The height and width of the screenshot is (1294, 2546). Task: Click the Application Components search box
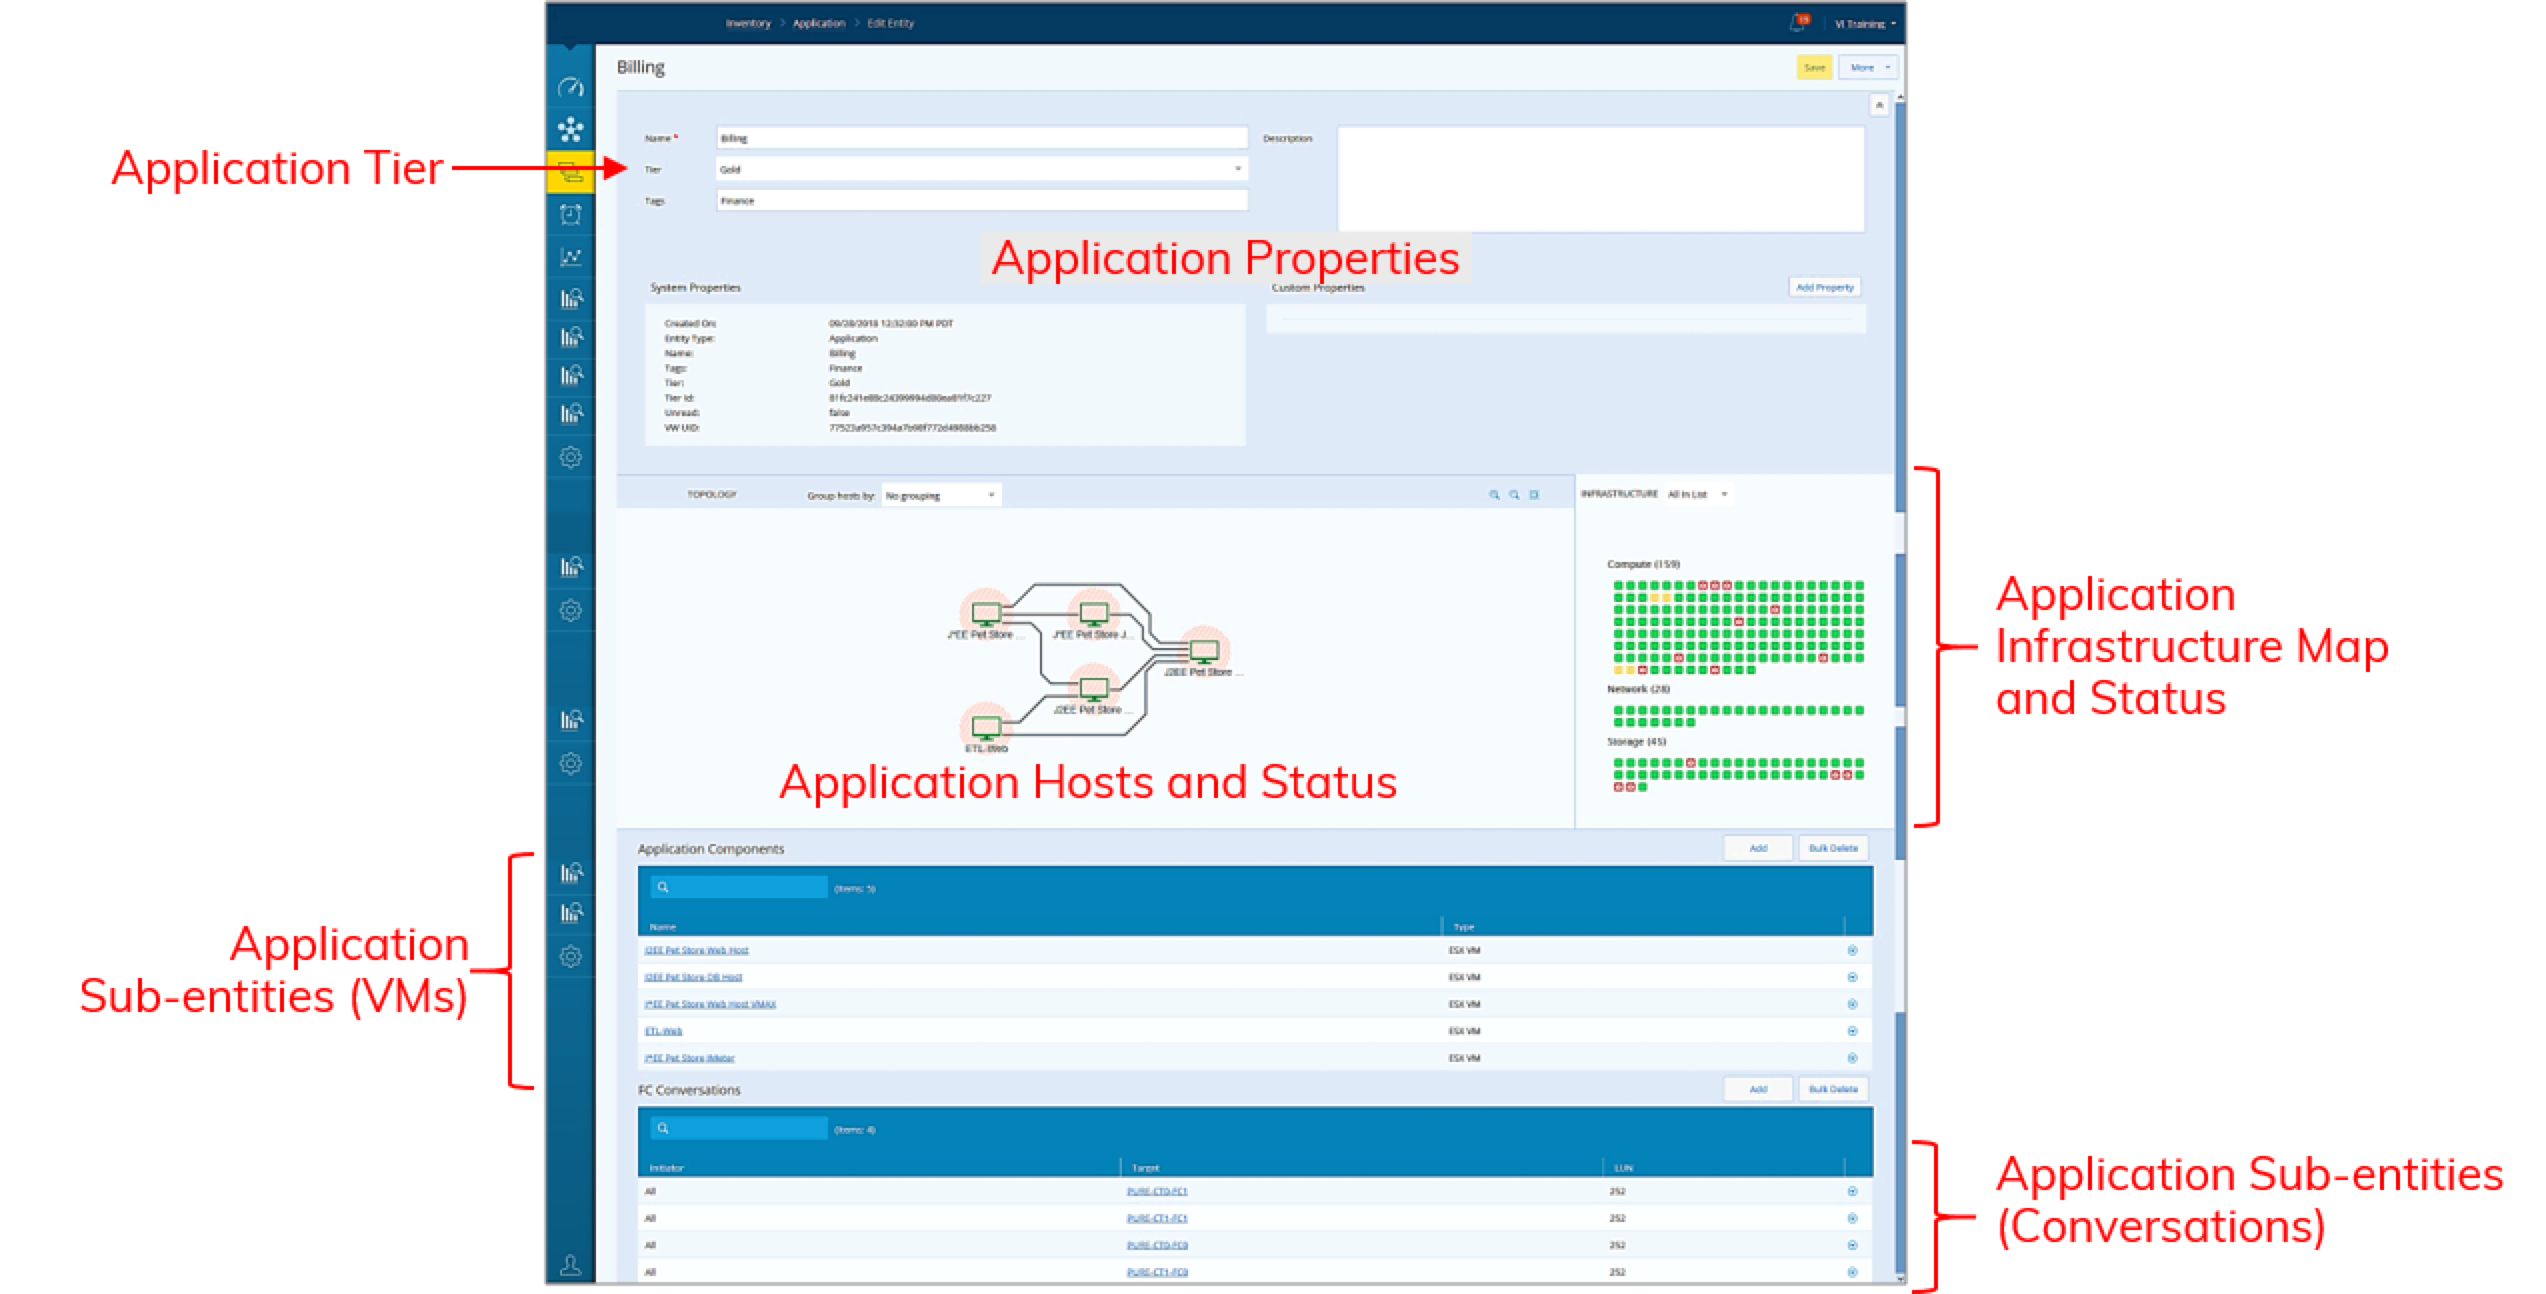click(x=739, y=887)
